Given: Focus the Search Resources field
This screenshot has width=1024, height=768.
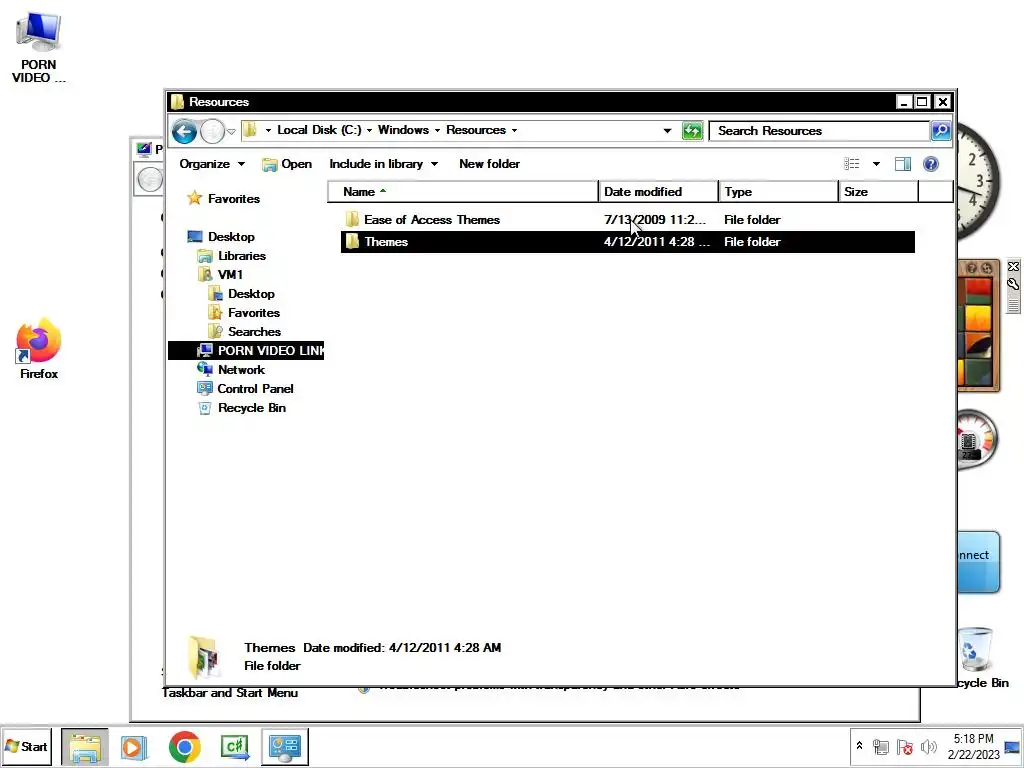Looking at the screenshot, I should click(x=820, y=131).
